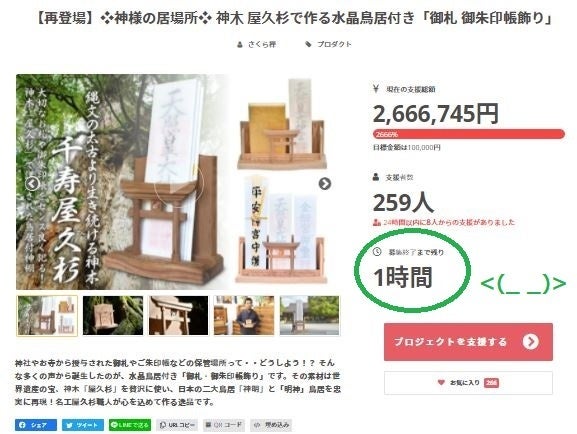
Task: Select the first thumbnail with shrine stands
Action: [x=47, y=315]
